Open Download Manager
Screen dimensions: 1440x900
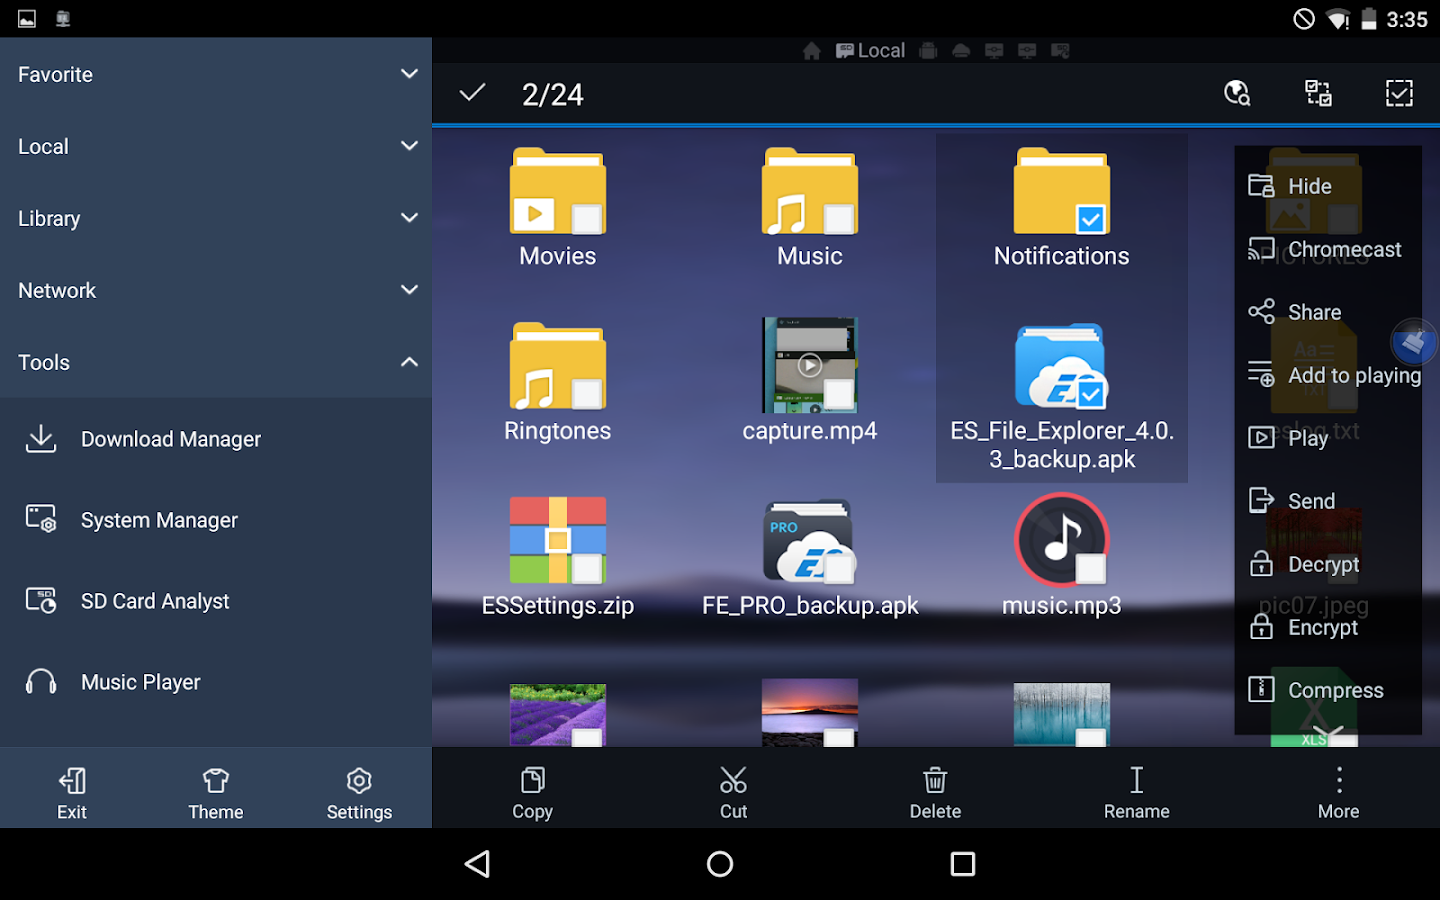coord(170,439)
